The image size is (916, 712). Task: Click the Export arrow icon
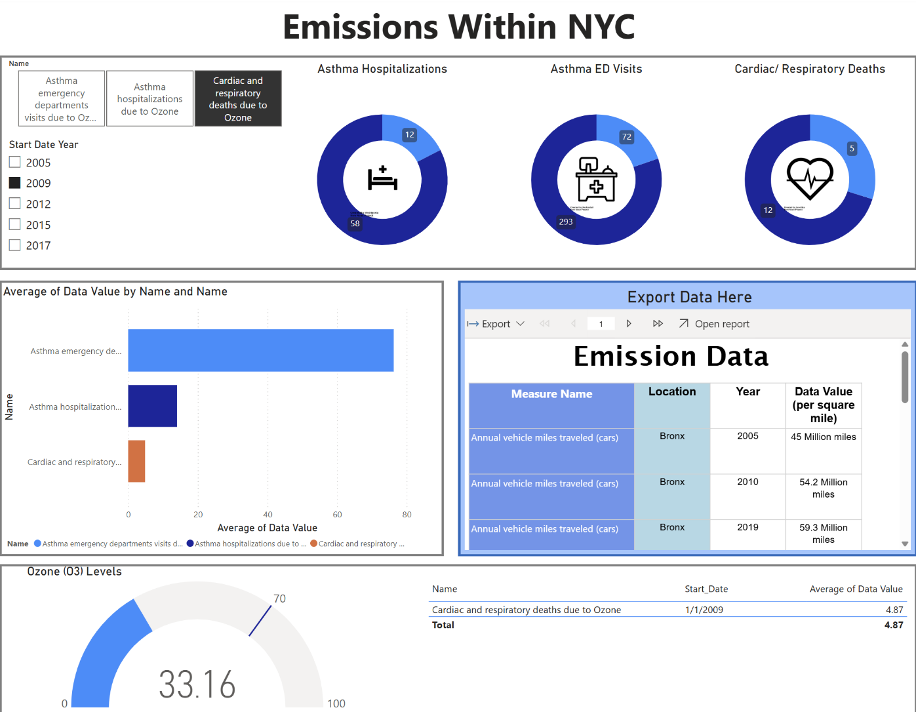(x=473, y=324)
